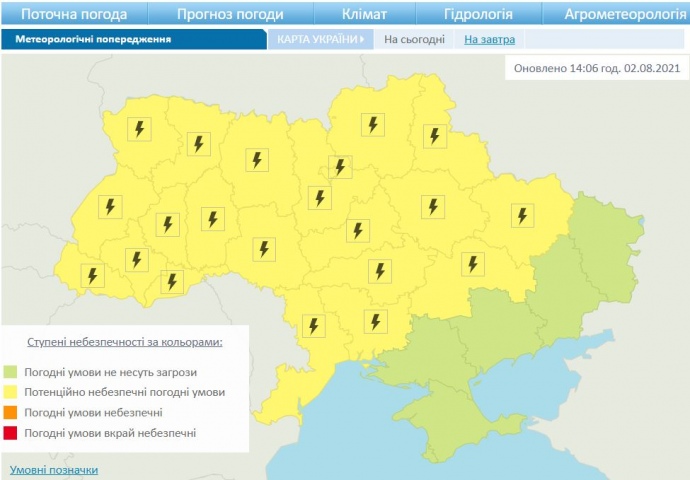
Task: Expand the КАРТА УКРАЇНИ selector
Action: (x=320, y=39)
